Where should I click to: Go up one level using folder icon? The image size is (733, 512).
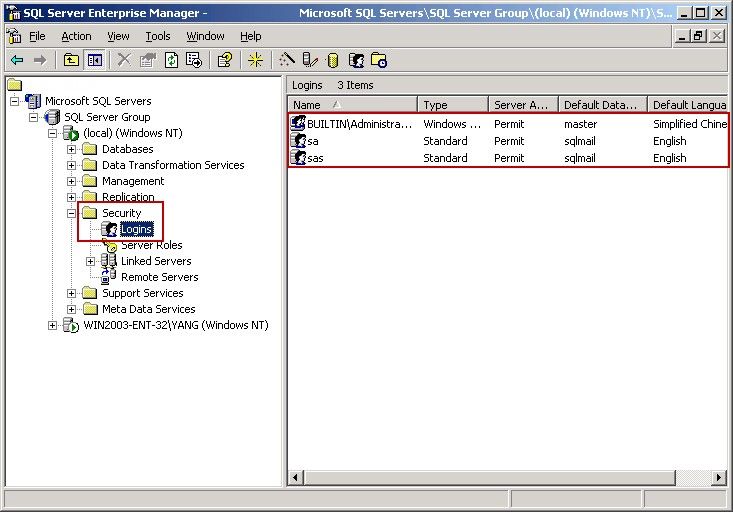(x=71, y=60)
